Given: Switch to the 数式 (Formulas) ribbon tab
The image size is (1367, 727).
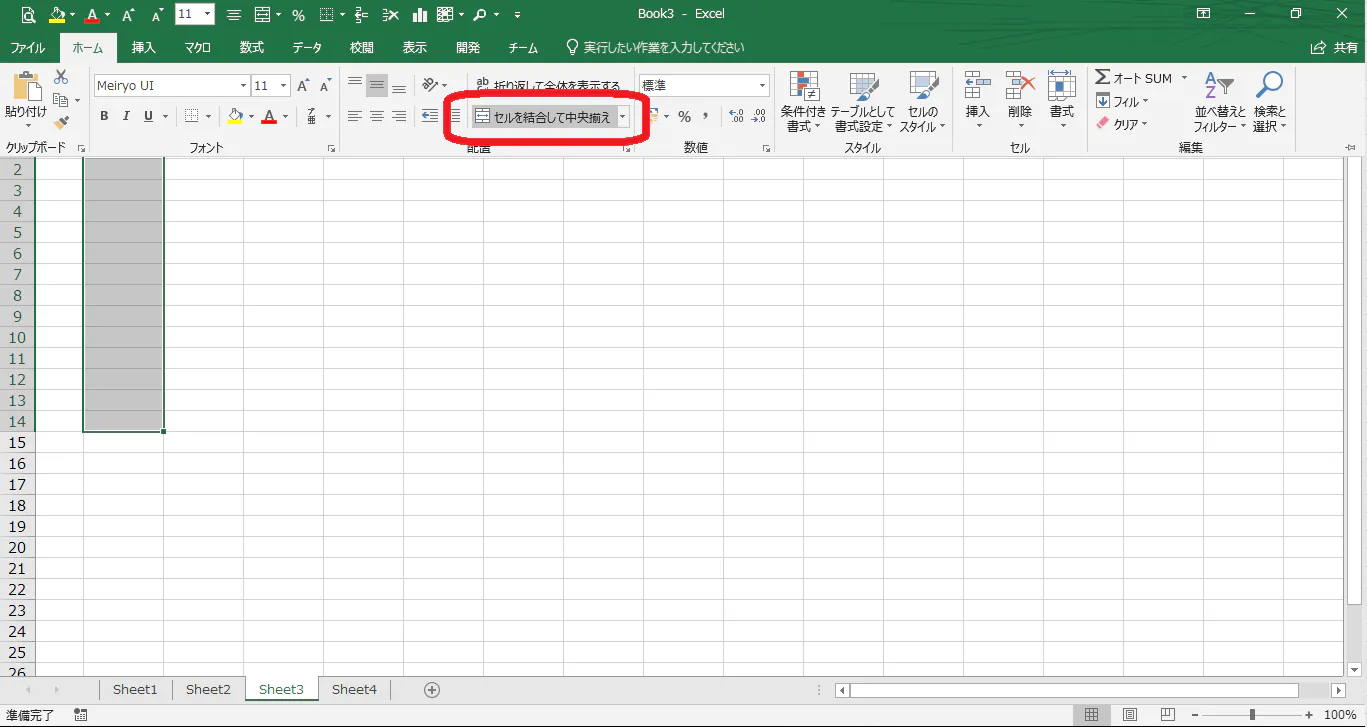Looking at the screenshot, I should (x=251, y=48).
